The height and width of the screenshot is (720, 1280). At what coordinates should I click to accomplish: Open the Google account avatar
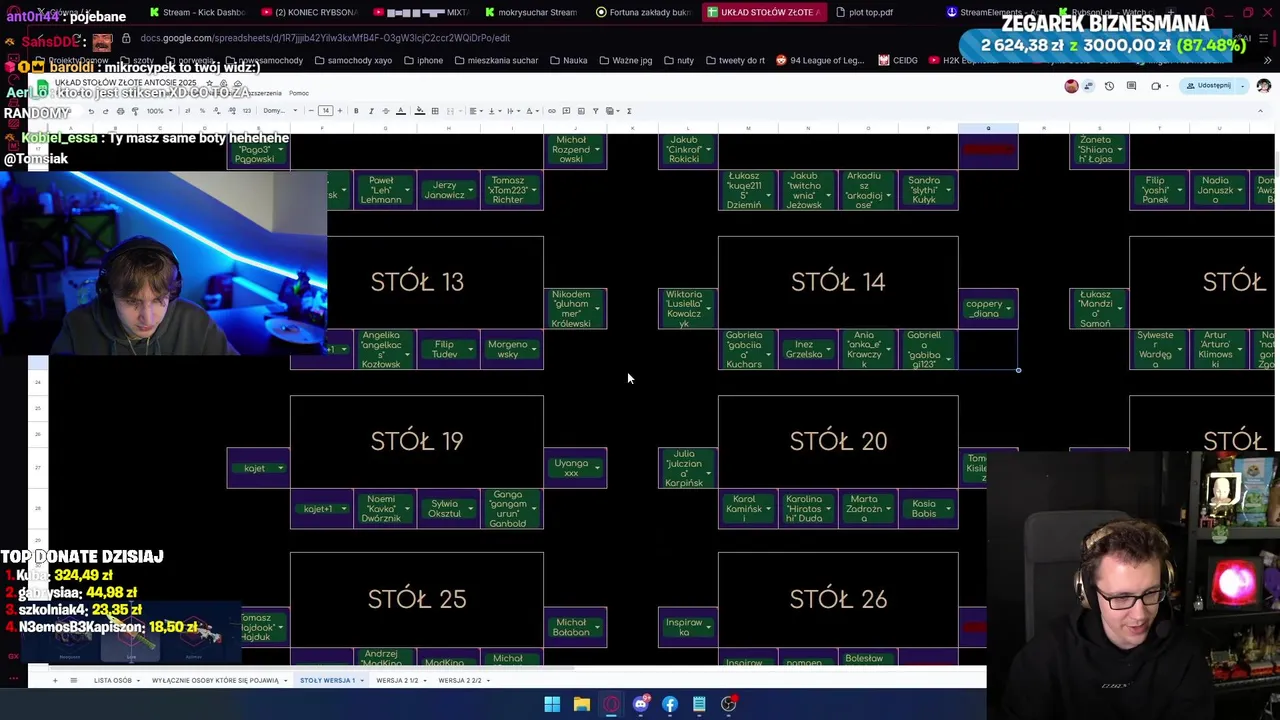(1264, 86)
